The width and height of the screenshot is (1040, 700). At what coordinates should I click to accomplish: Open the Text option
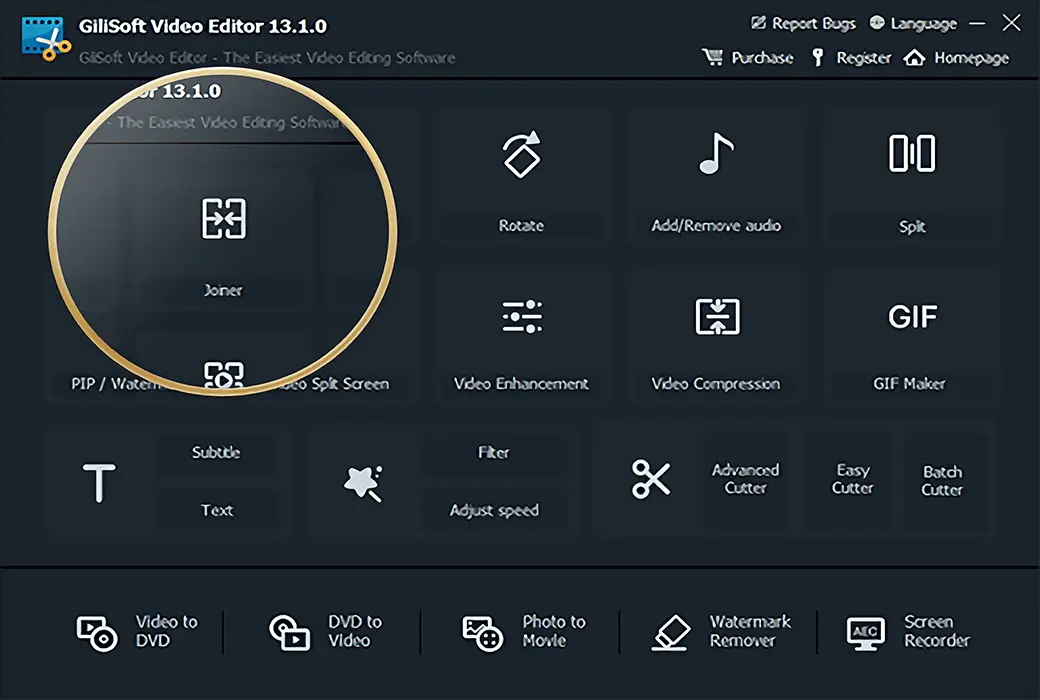tap(217, 510)
